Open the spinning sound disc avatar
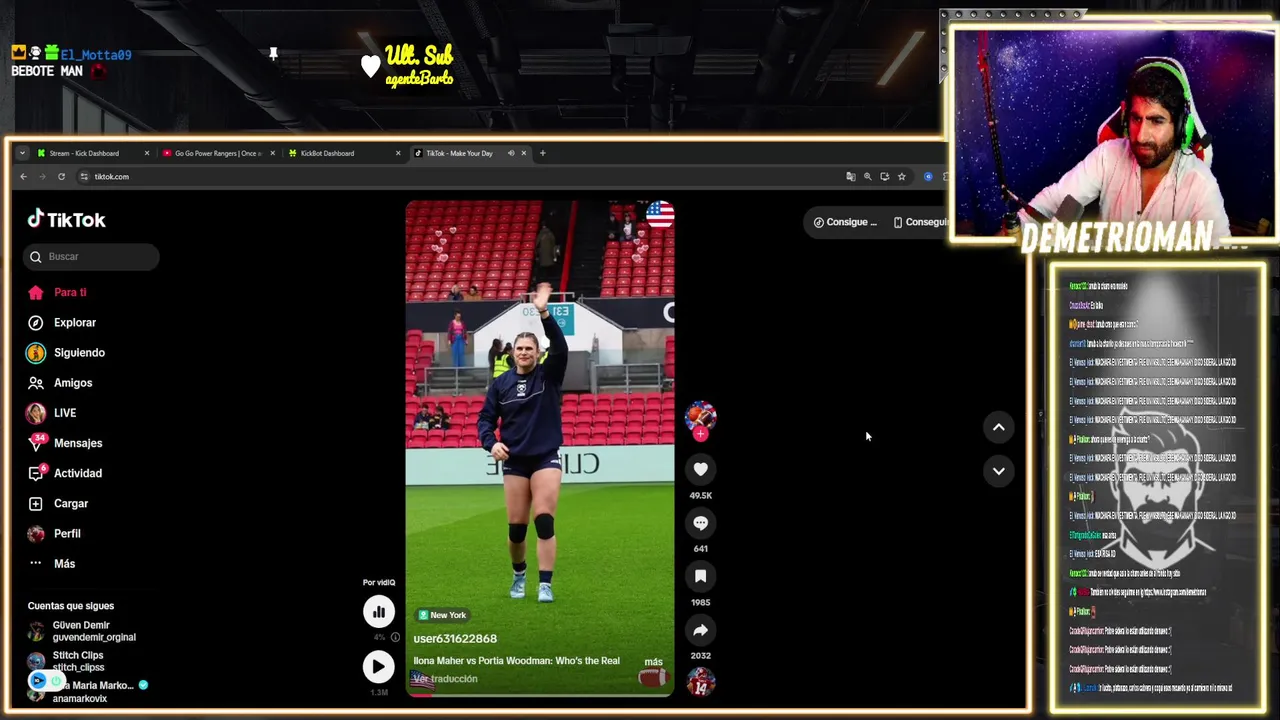 tap(700, 683)
